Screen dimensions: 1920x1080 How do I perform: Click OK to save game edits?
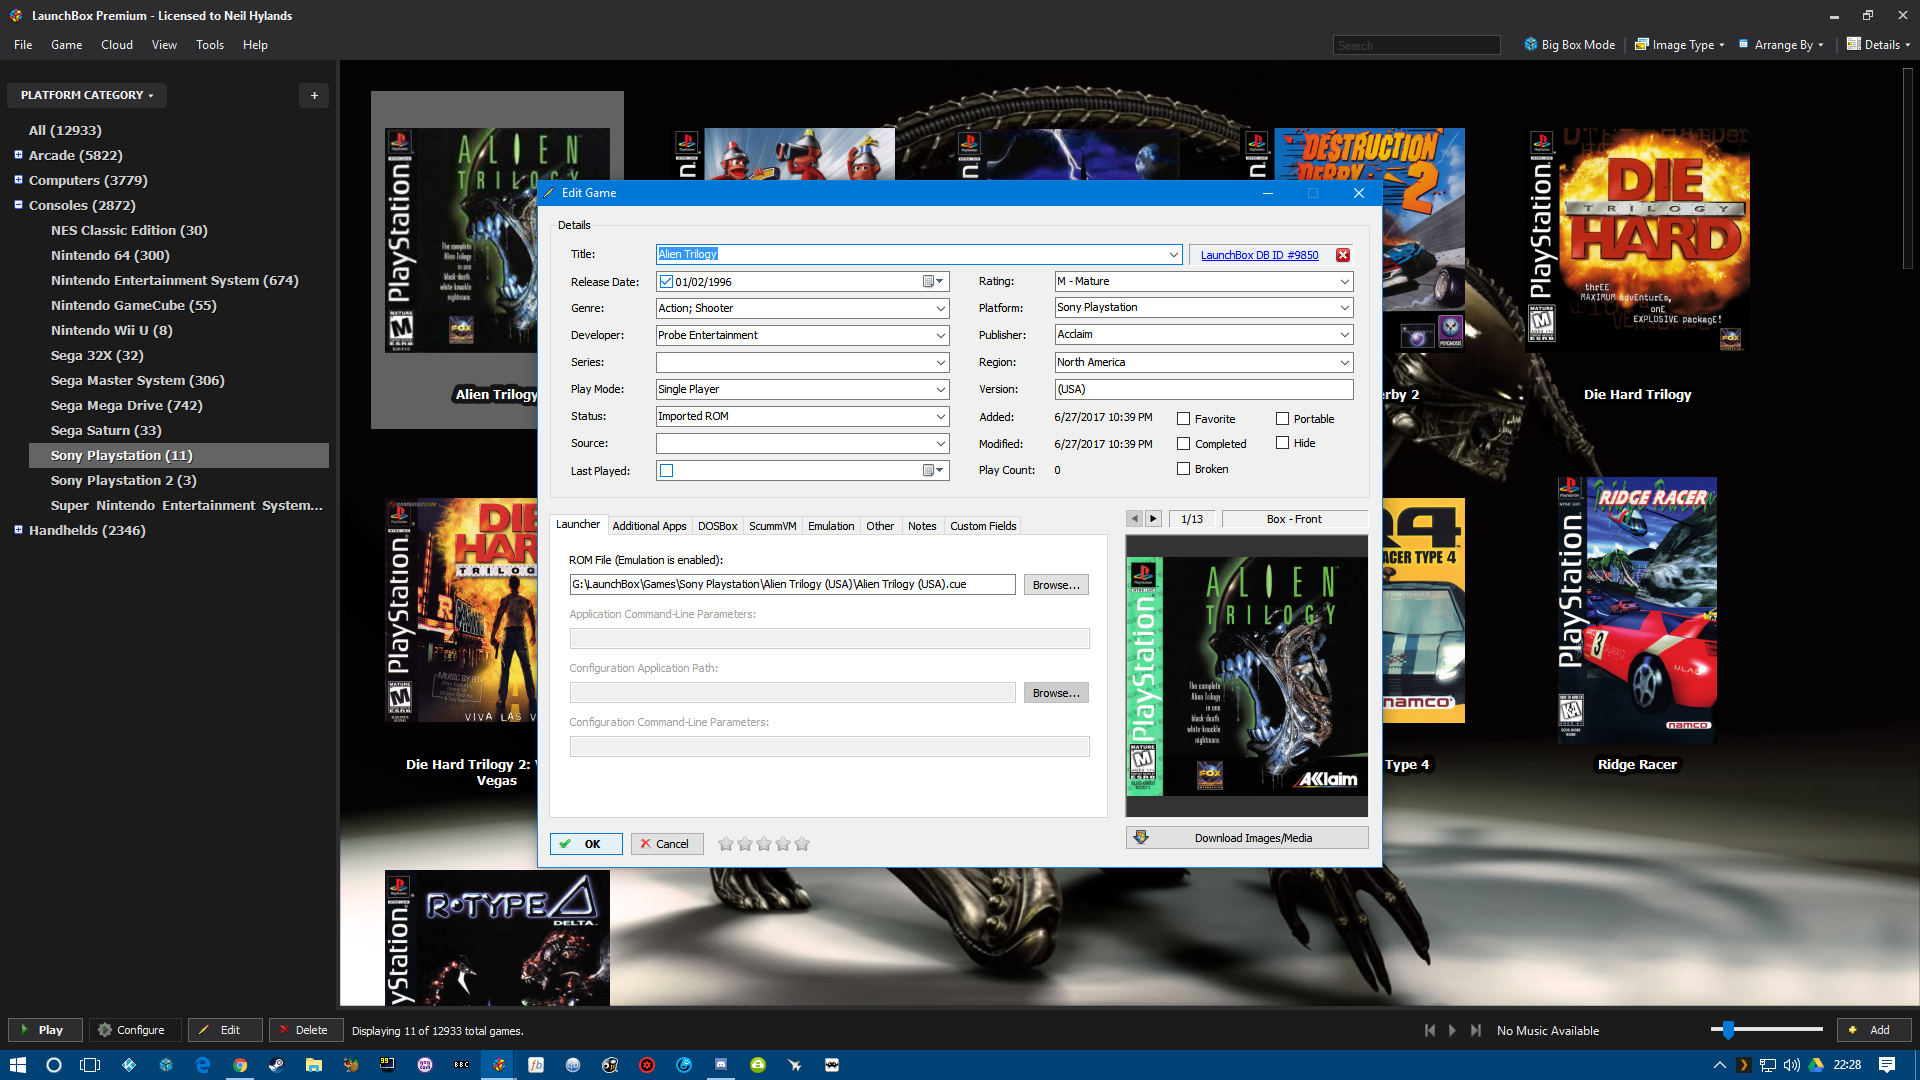click(586, 844)
